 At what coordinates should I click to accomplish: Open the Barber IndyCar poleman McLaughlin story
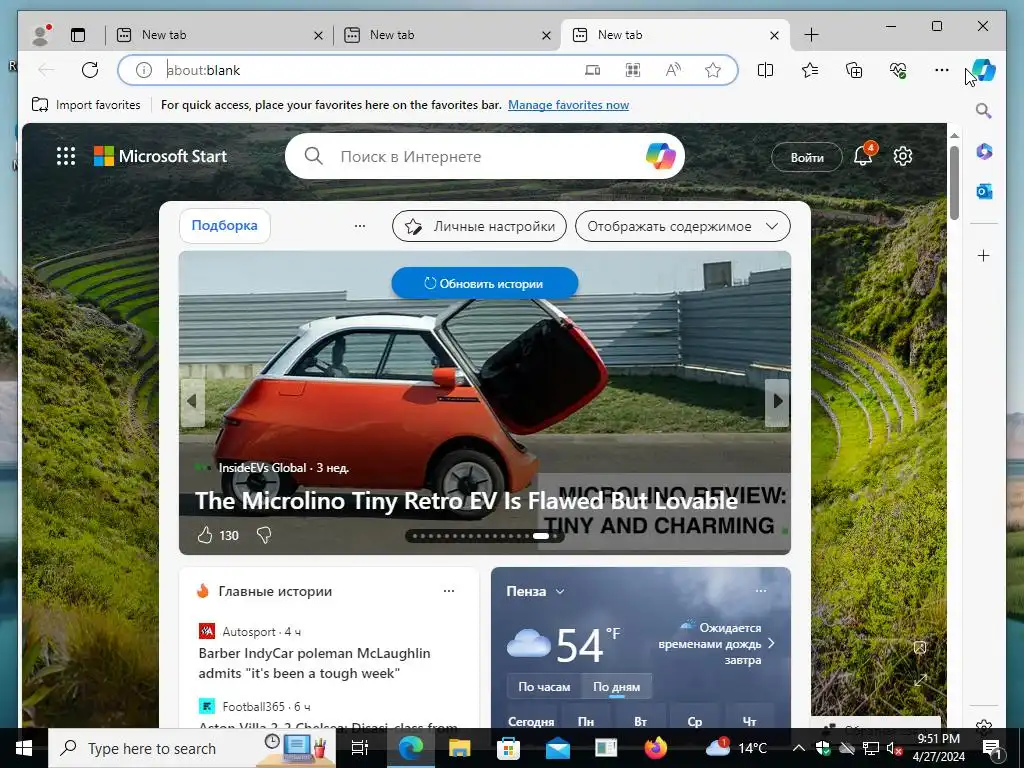pos(314,663)
